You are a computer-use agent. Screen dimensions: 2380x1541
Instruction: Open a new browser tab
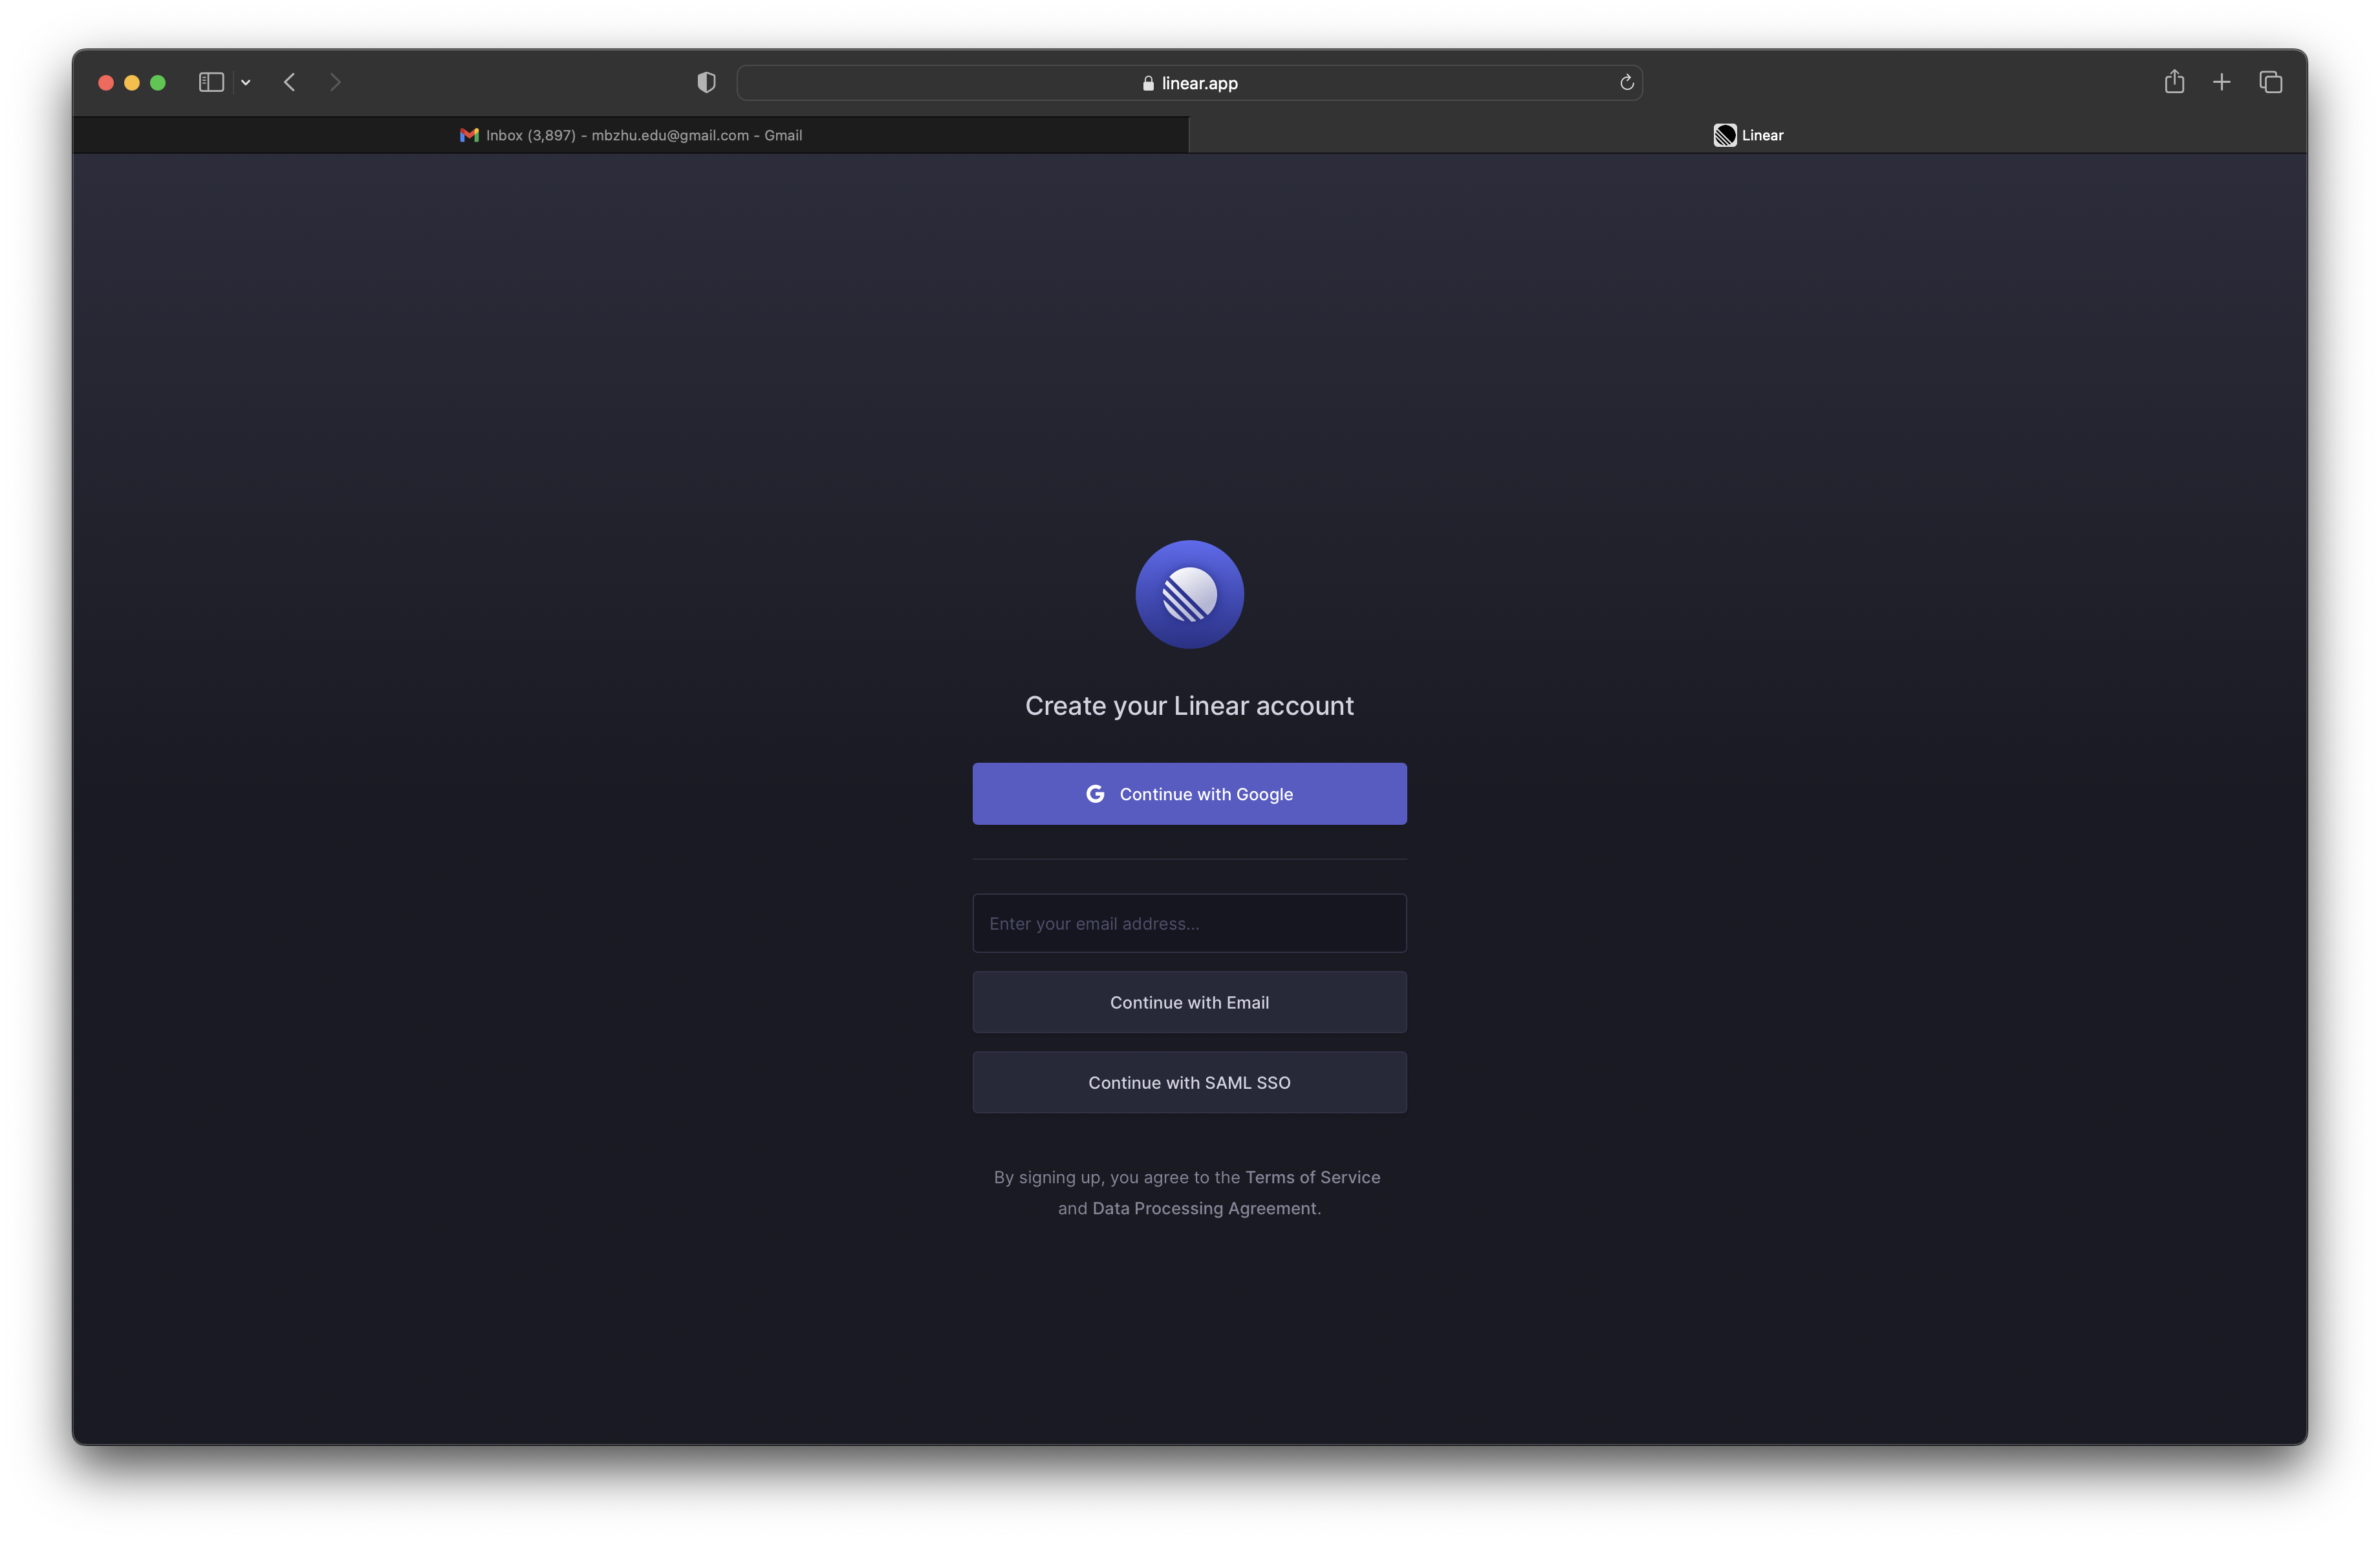point(2222,83)
